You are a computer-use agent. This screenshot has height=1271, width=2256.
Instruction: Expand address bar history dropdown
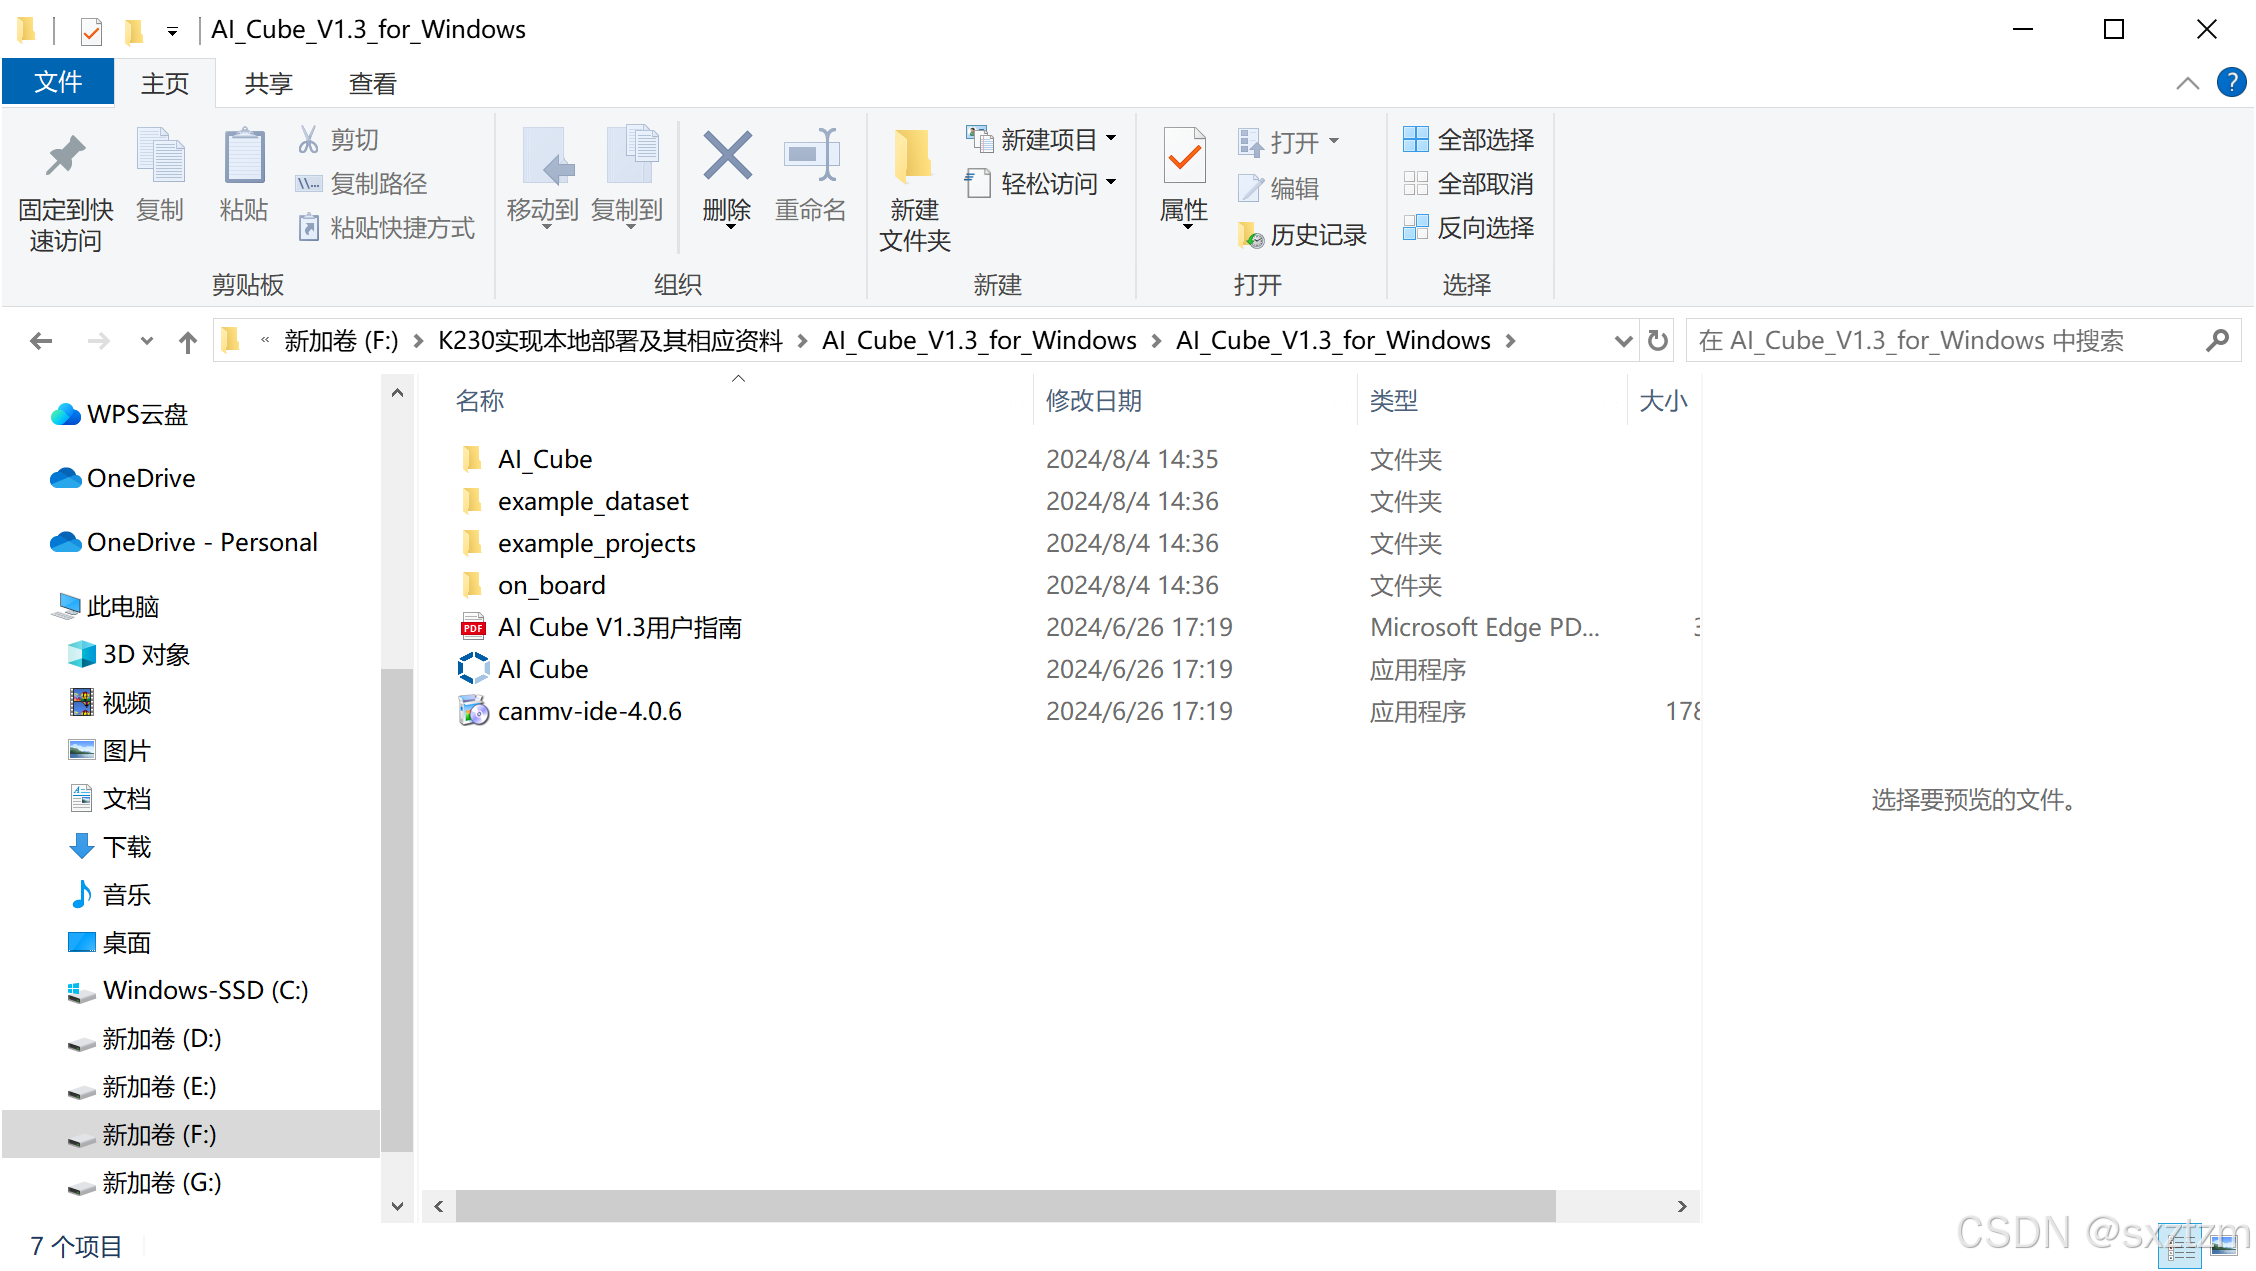pyautogui.click(x=1624, y=341)
